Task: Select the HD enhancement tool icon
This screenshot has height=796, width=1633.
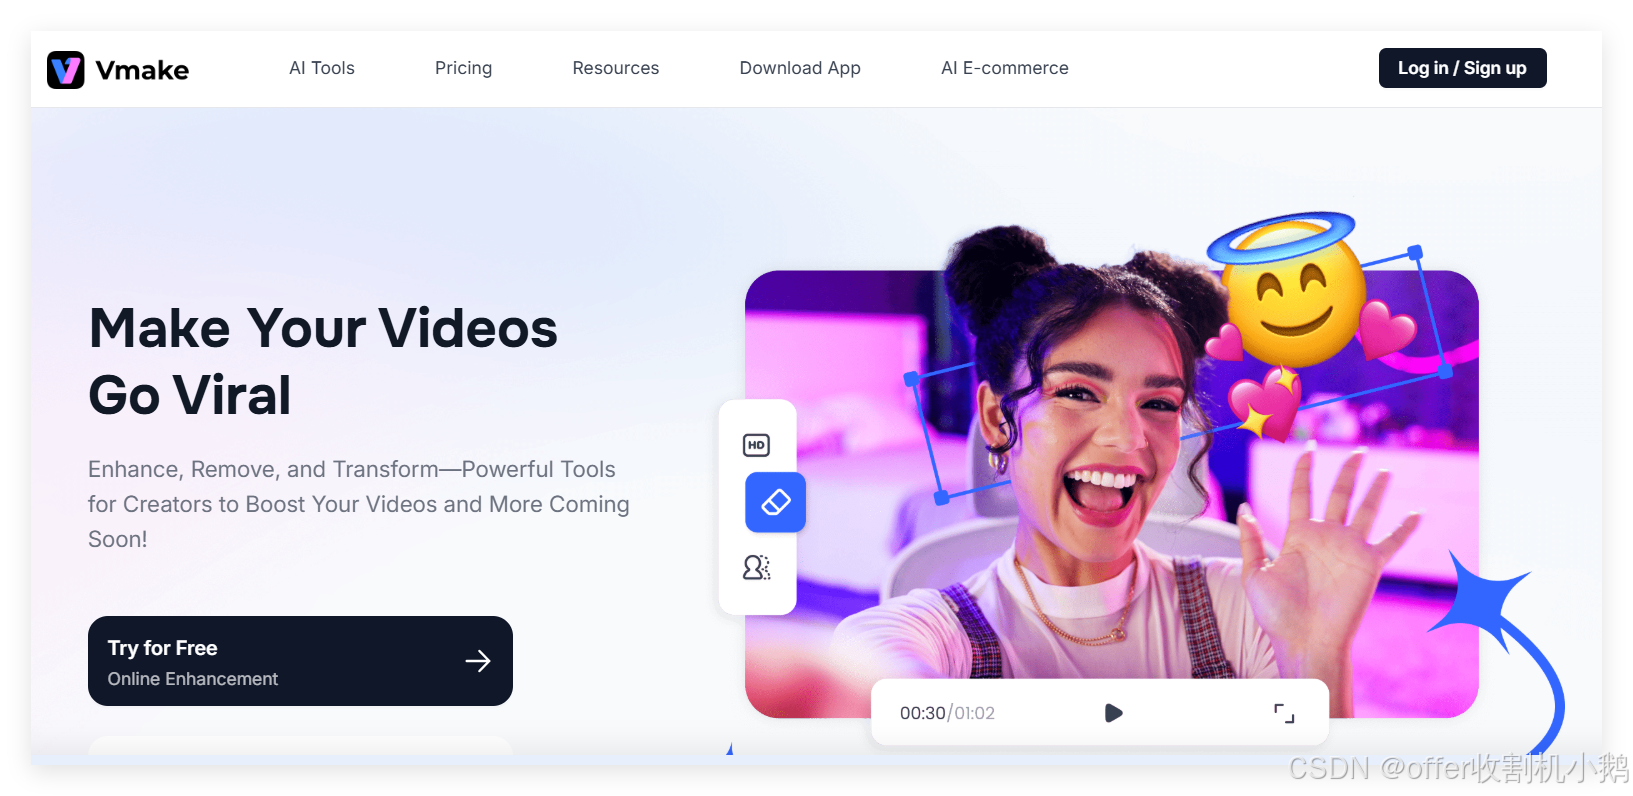Action: 757,445
